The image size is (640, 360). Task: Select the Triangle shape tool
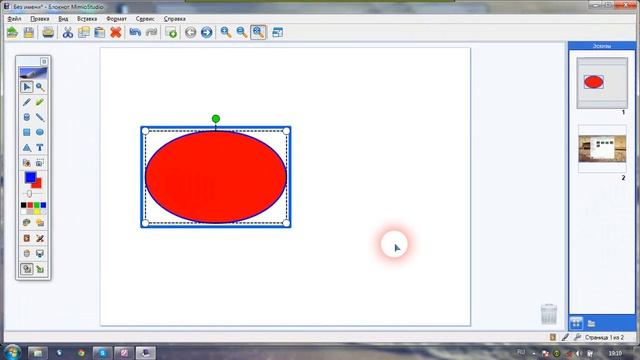(27, 148)
